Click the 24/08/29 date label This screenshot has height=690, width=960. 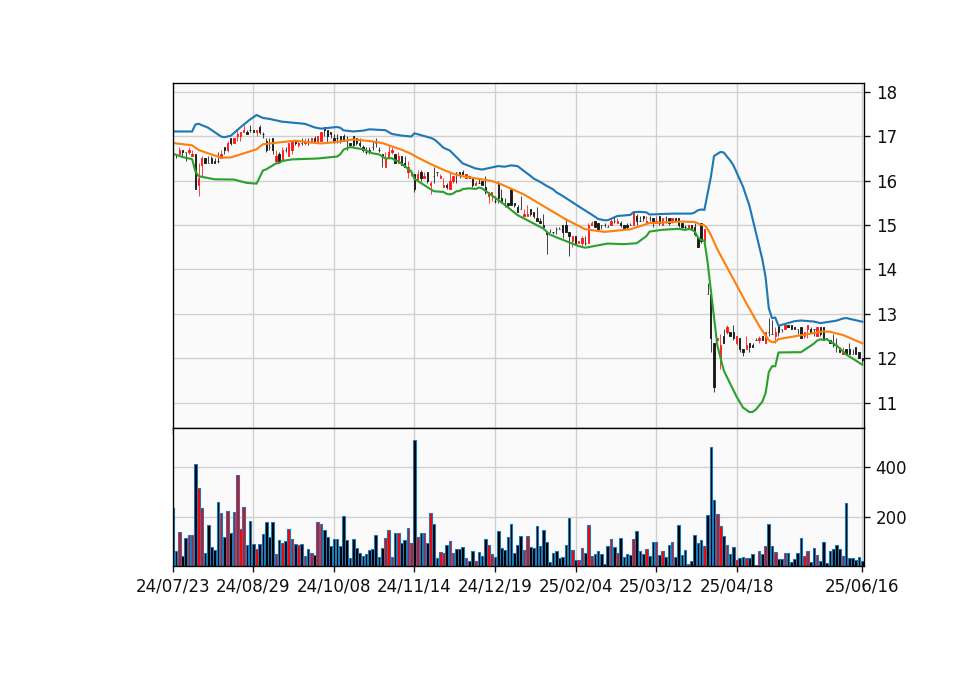point(253,586)
